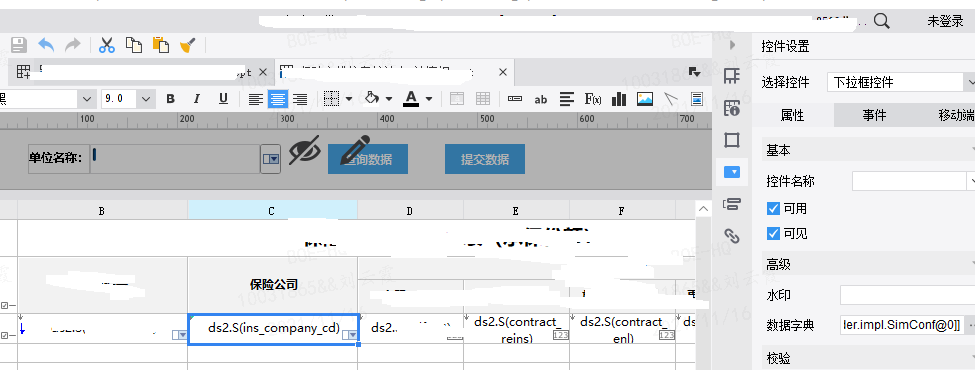The width and height of the screenshot is (975, 370).
Task: Insert chart using bar chart icon
Action: pyautogui.click(x=619, y=99)
